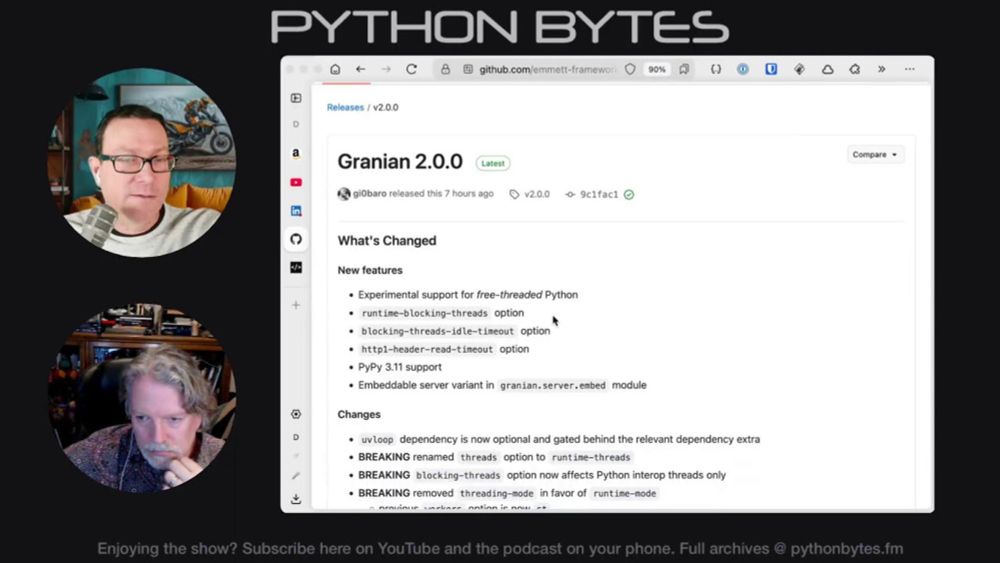The width and height of the screenshot is (1000, 563).
Task: Click the pencil edit icon in sidebar
Action: click(x=296, y=476)
